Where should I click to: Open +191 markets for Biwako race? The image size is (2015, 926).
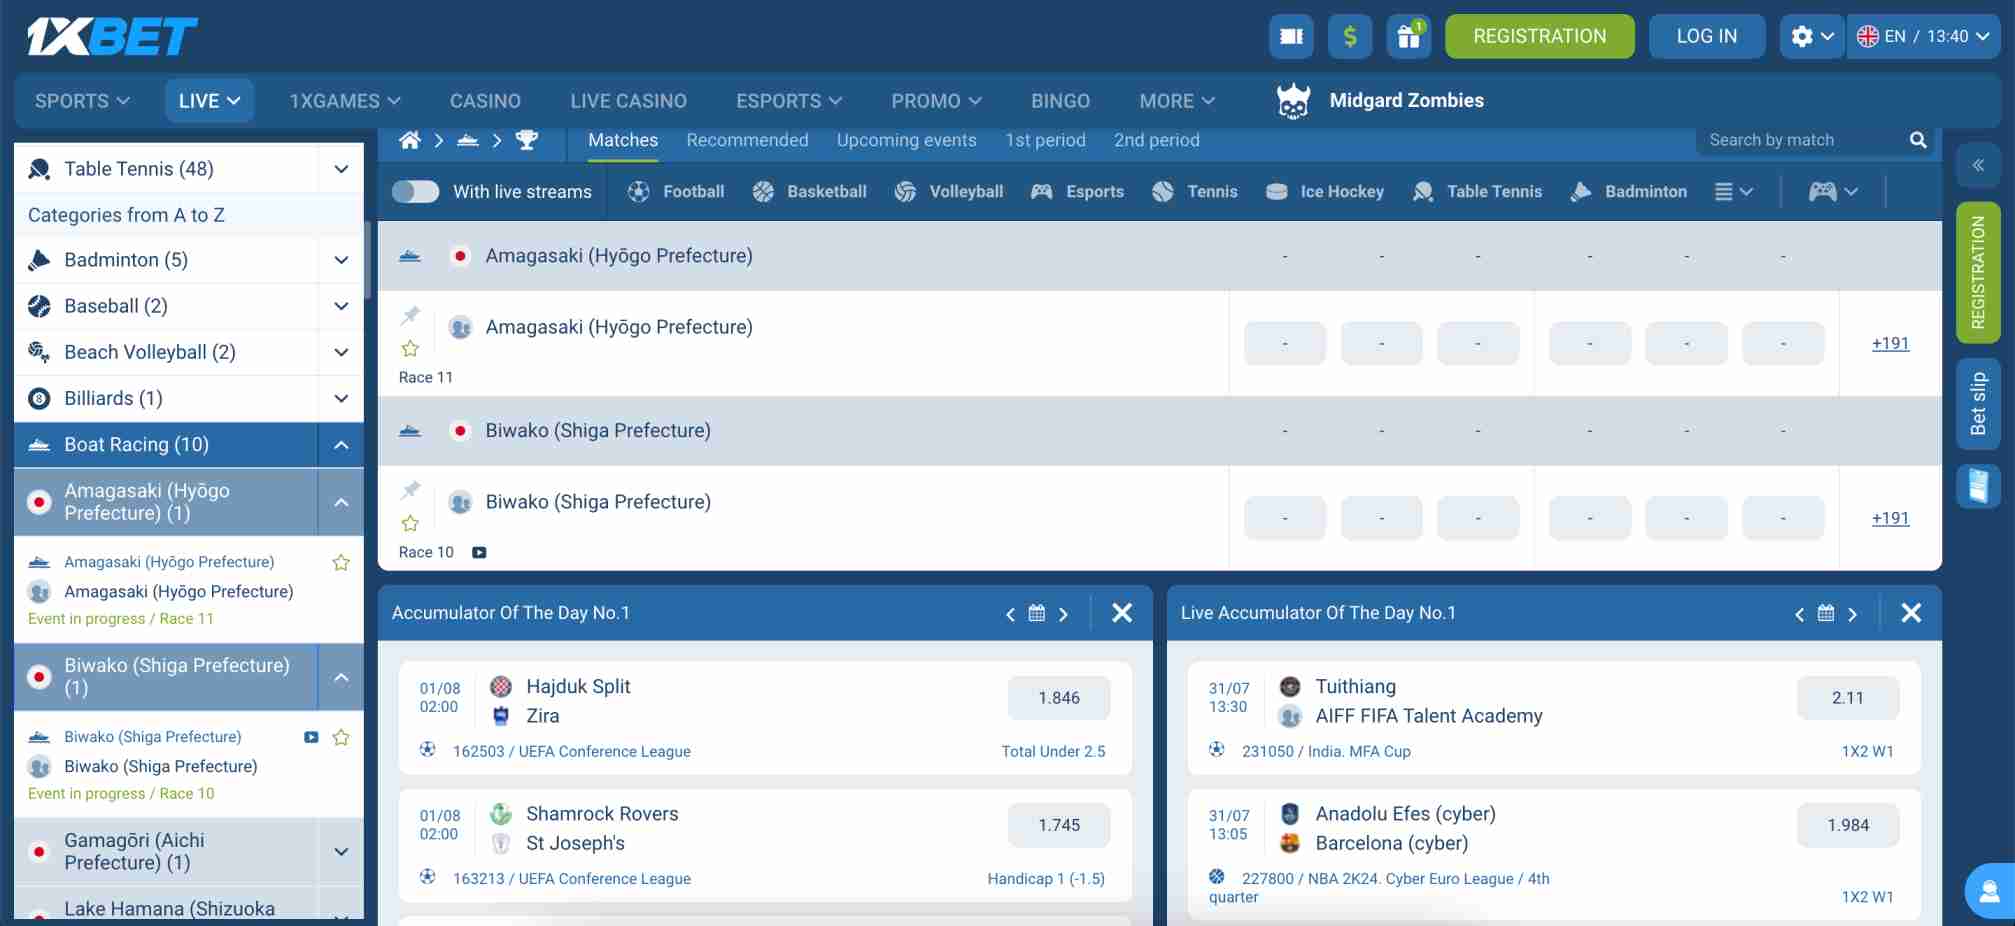[x=1890, y=519]
